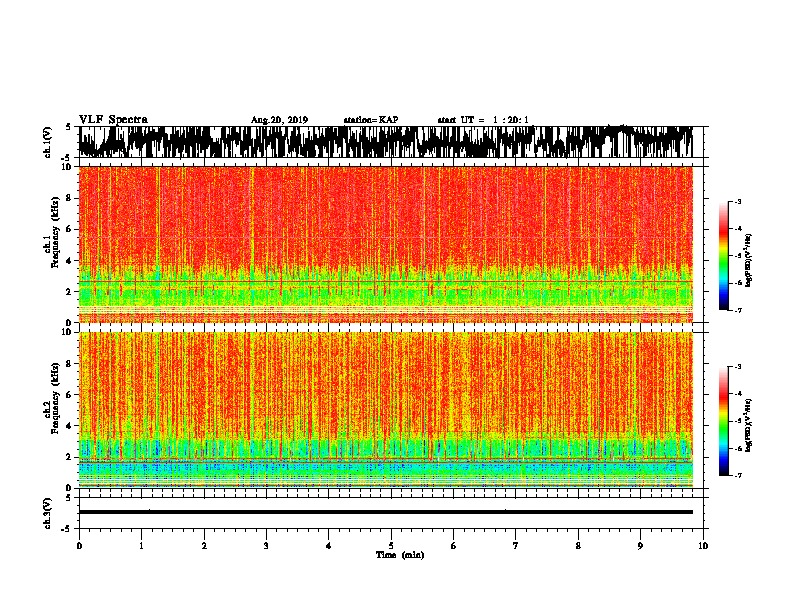
Task: Click the "8" kHz tick of ch.1 spectrogram
Action: point(70,198)
